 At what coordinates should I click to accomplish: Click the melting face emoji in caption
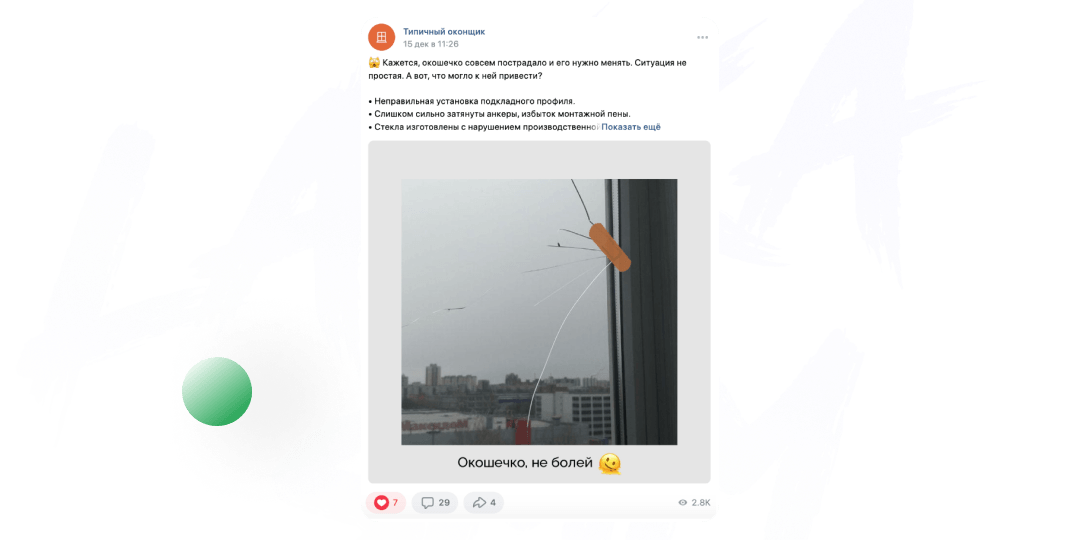tap(610, 464)
